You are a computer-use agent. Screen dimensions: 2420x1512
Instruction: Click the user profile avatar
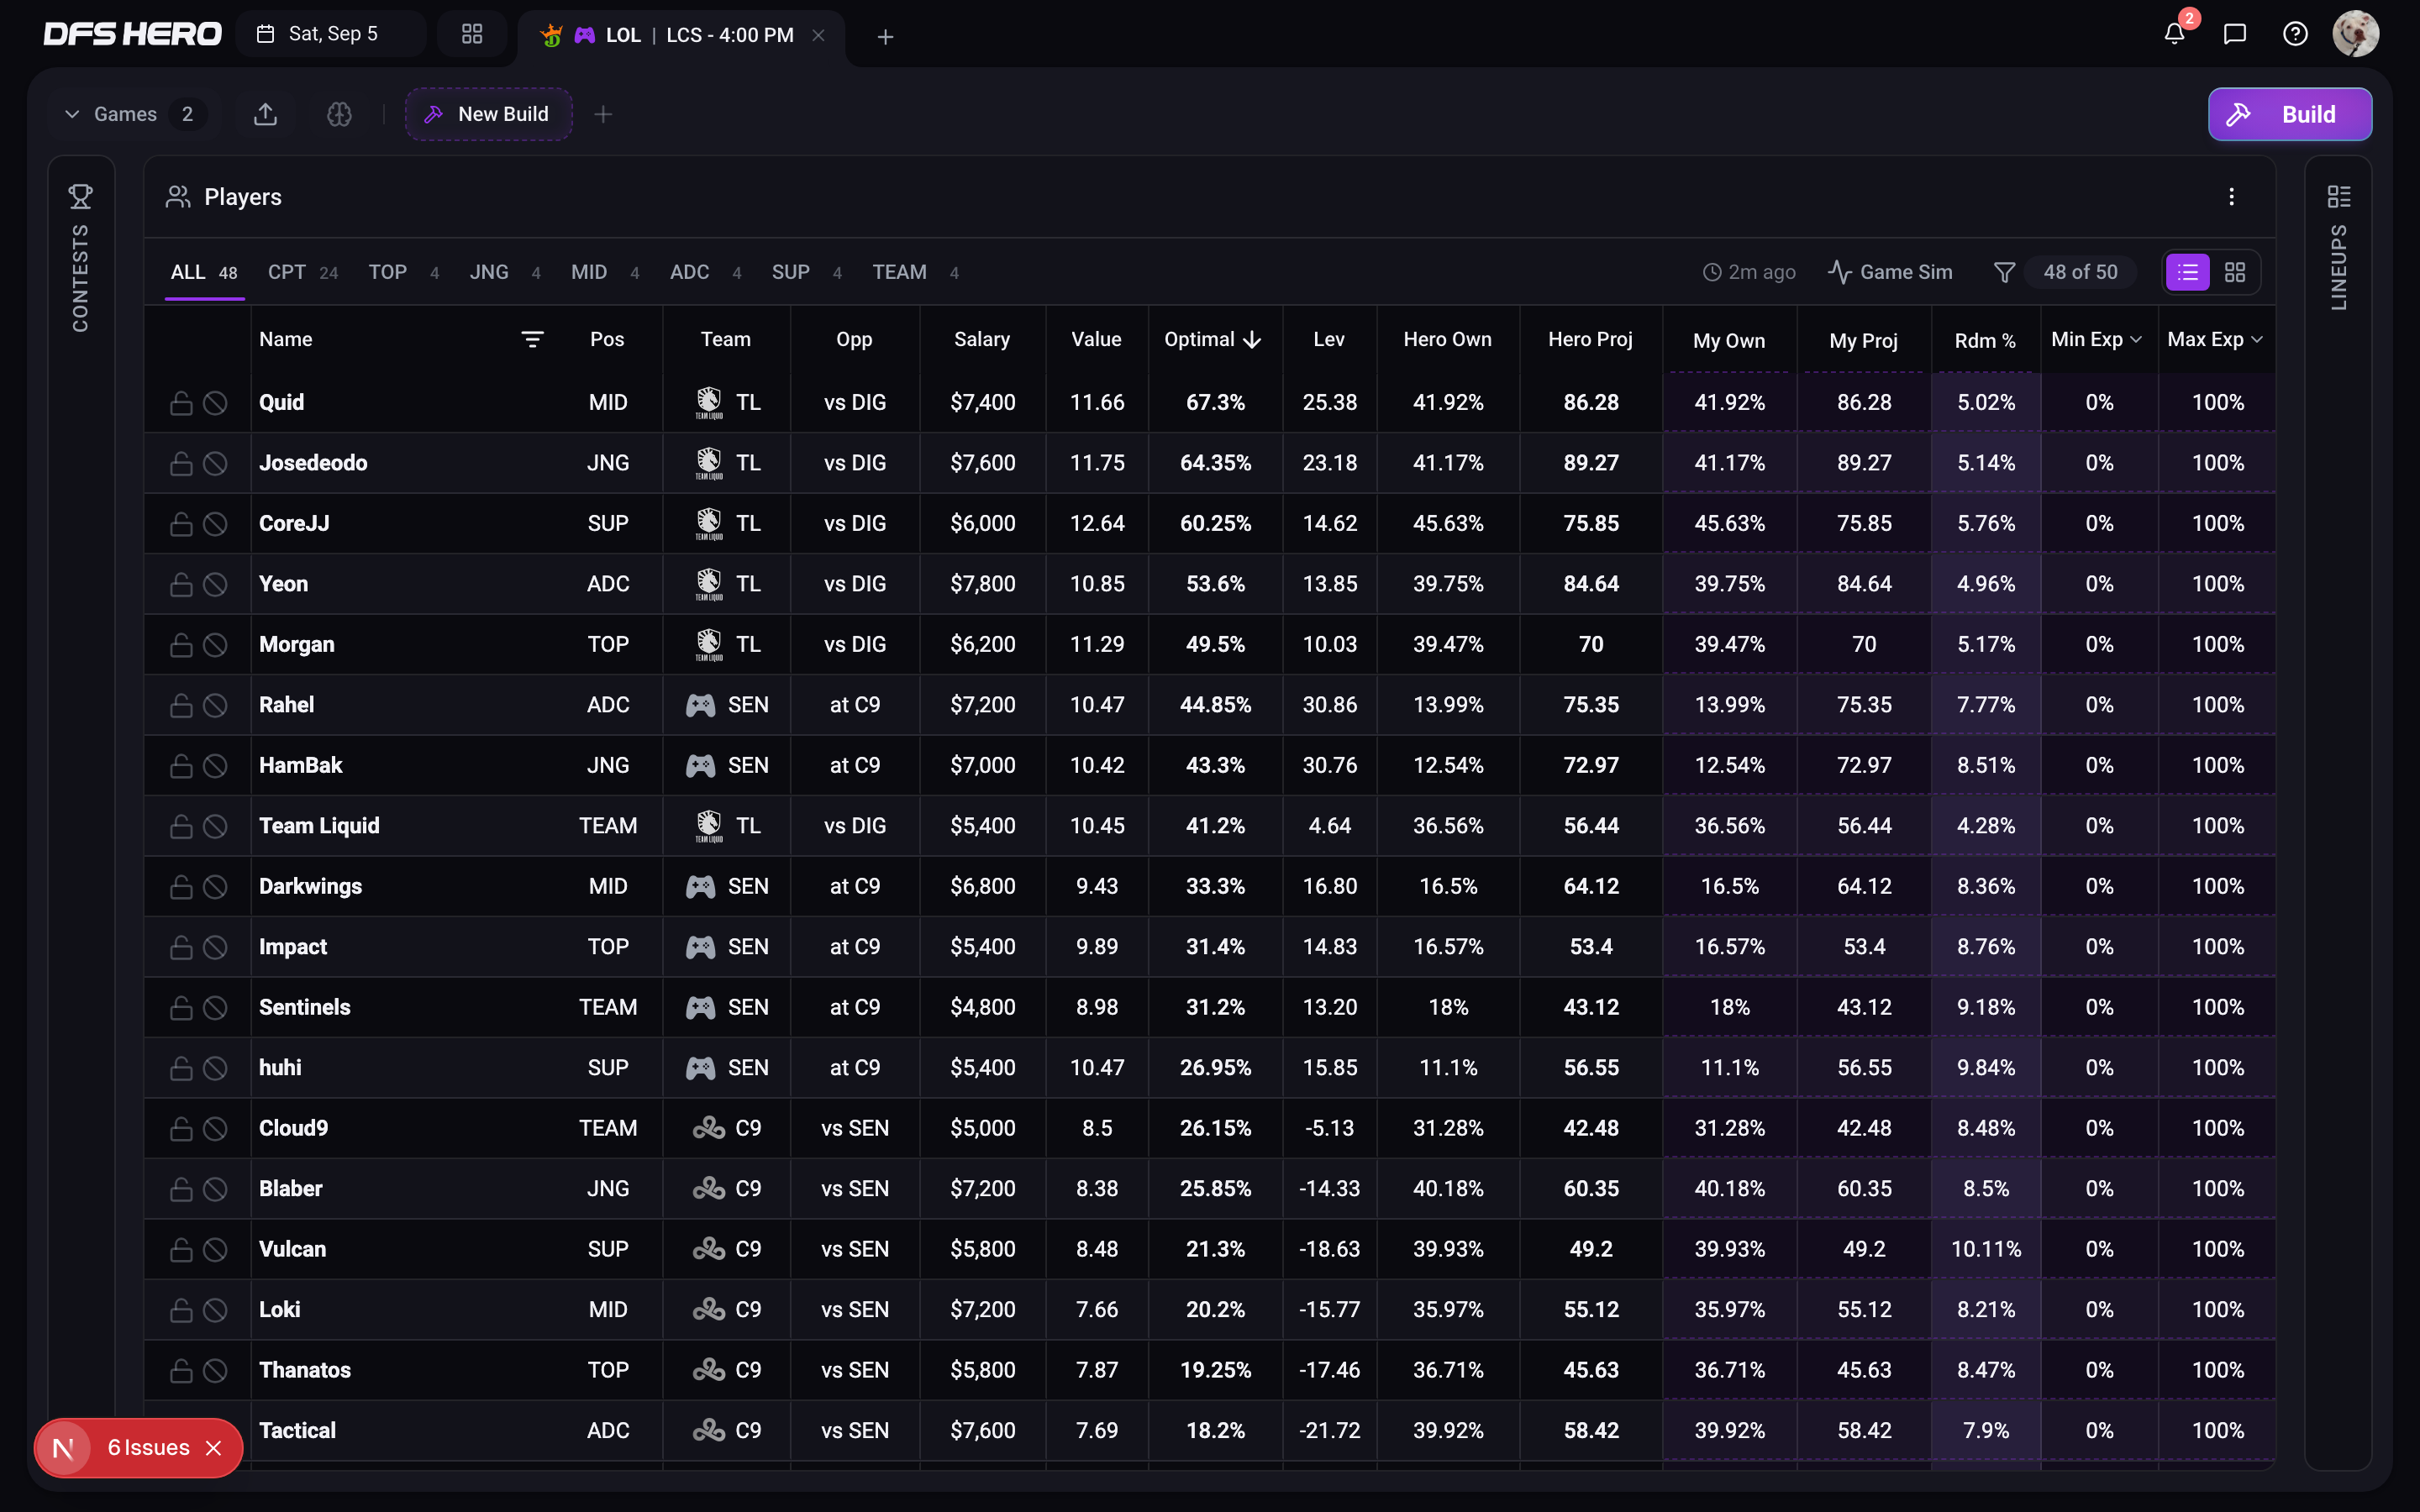click(2355, 34)
